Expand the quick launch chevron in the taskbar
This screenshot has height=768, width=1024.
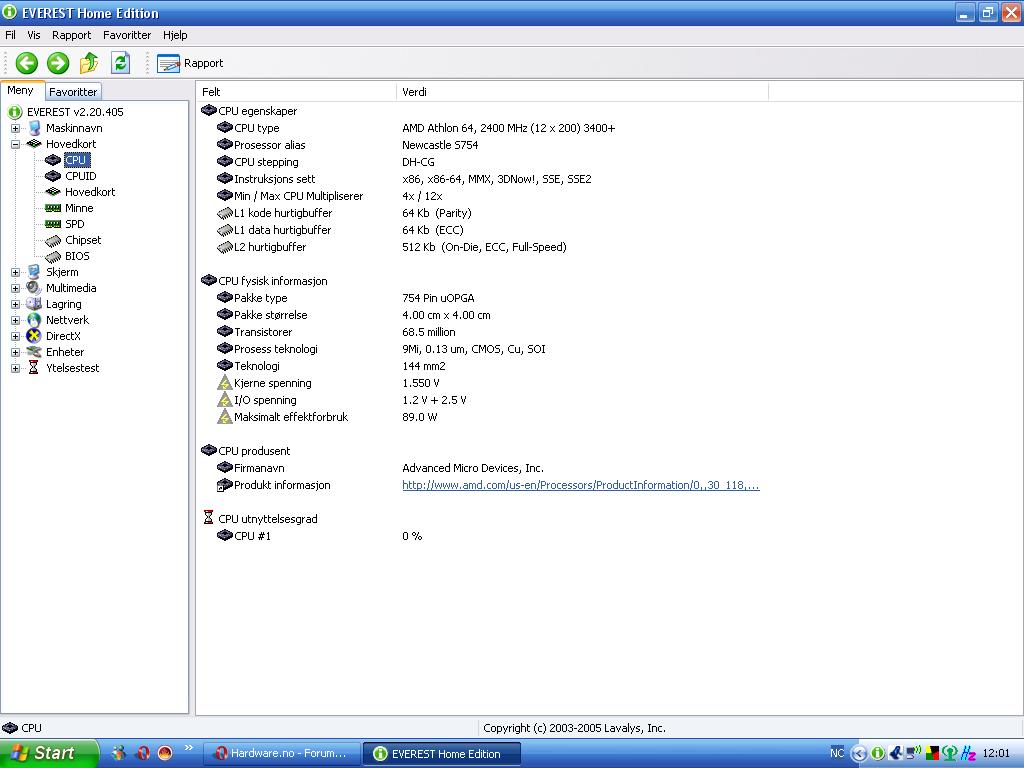pos(189,748)
